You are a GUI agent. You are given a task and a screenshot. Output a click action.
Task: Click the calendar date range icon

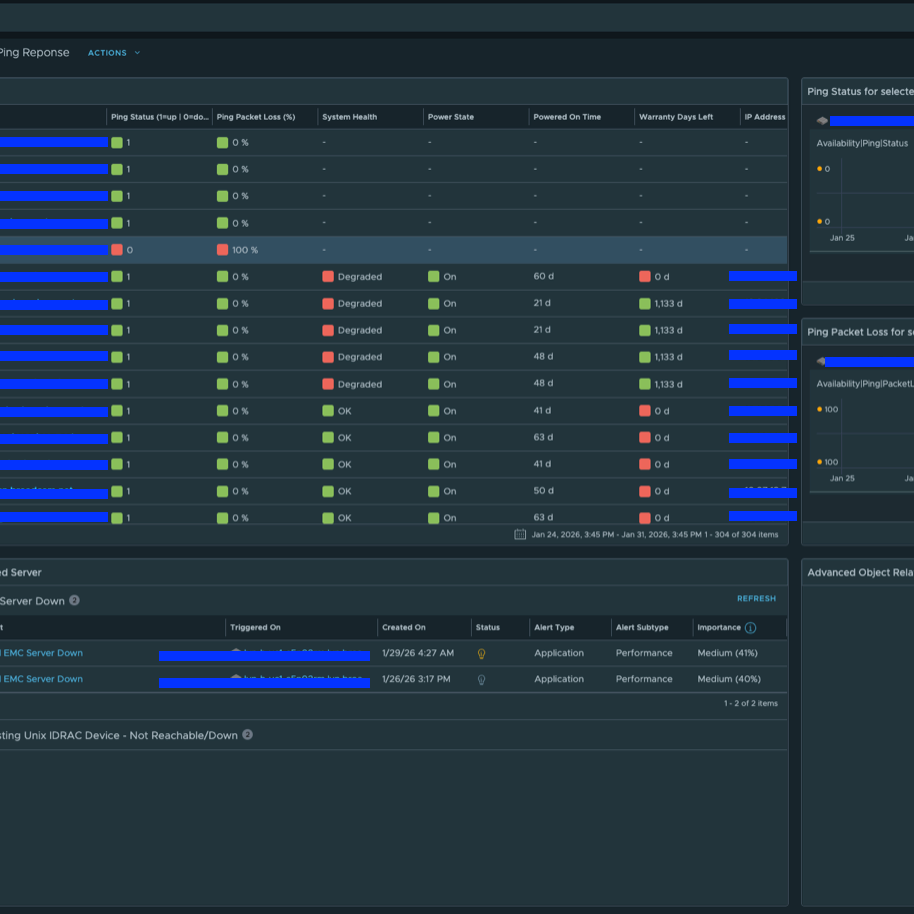(x=520, y=534)
